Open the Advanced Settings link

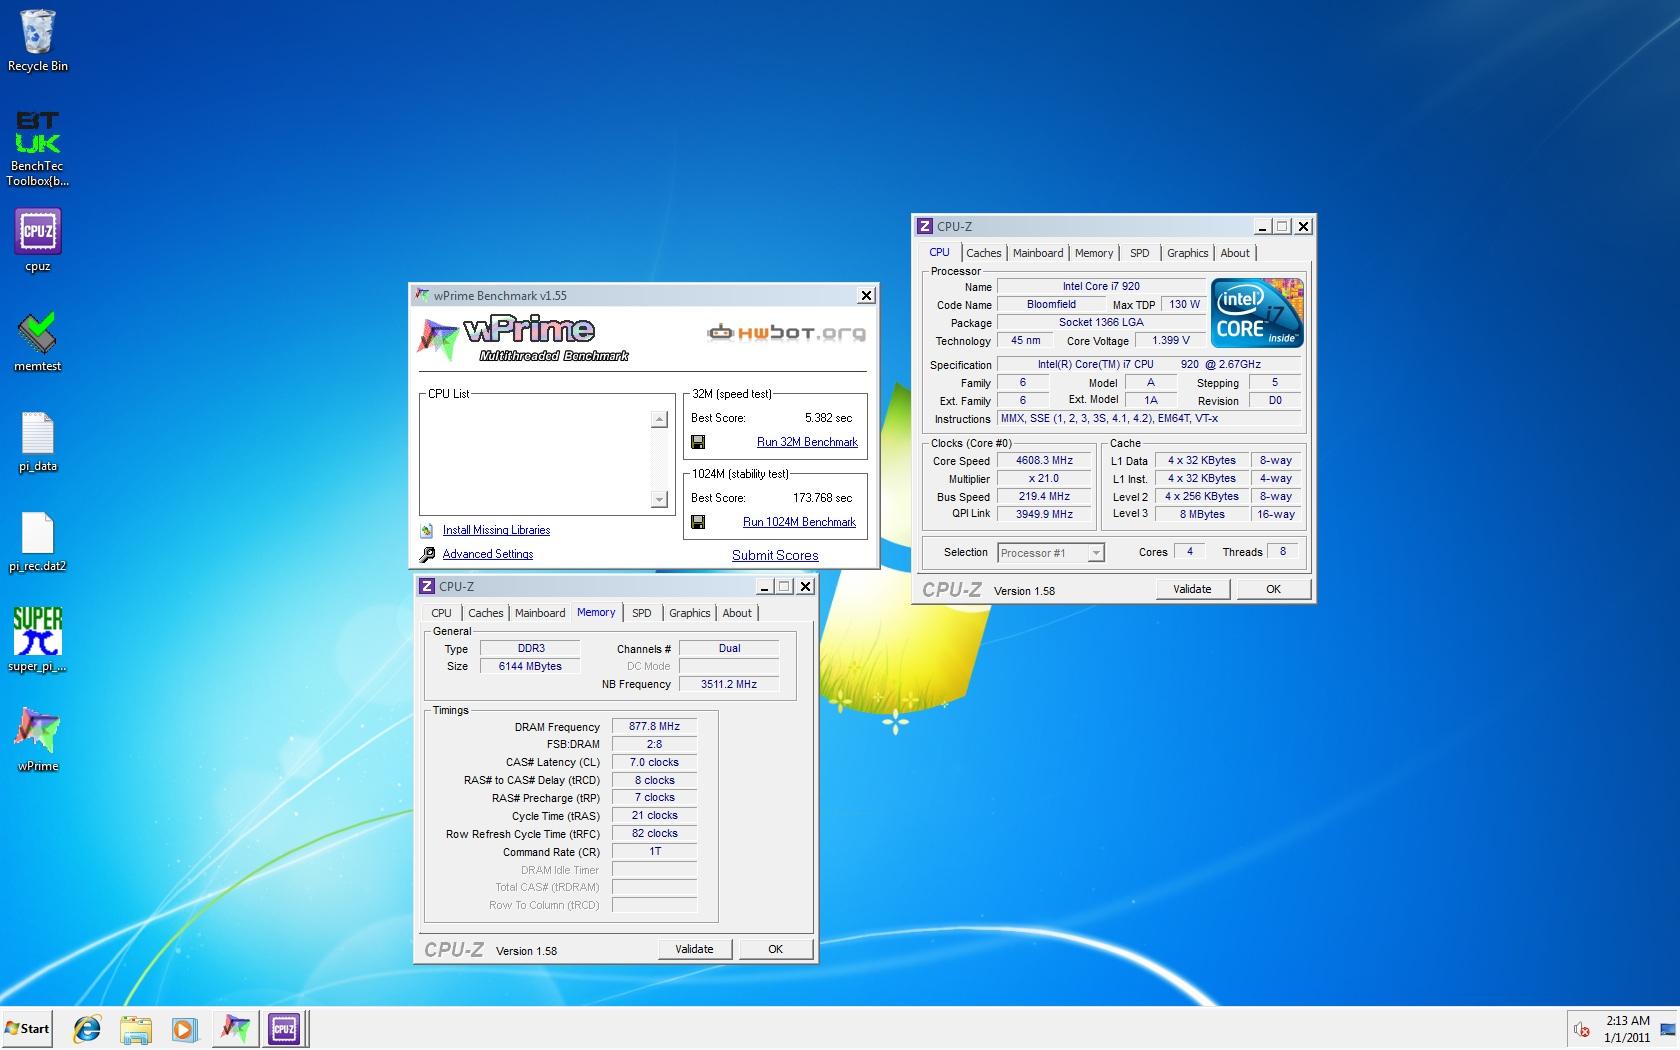click(x=488, y=554)
